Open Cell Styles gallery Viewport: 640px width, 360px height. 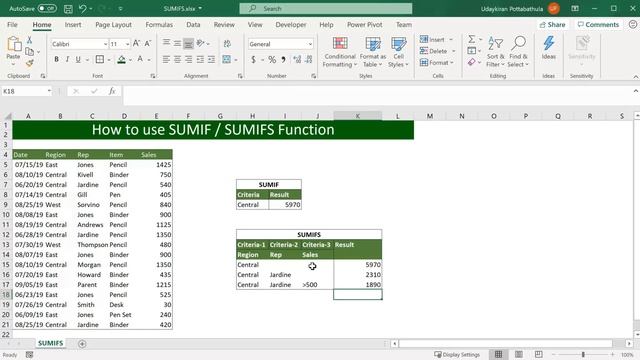(398, 52)
